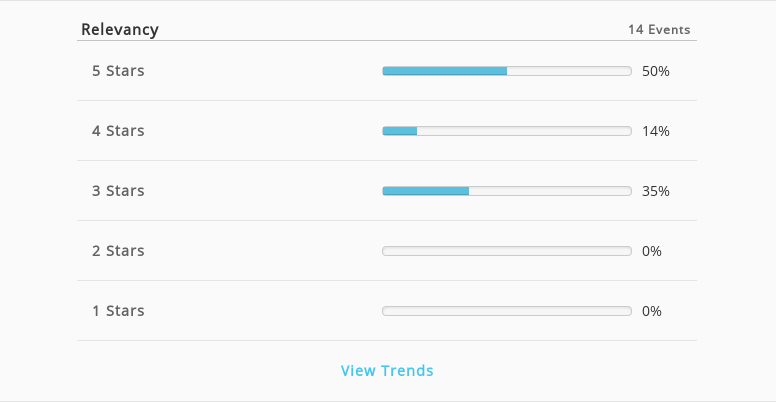Click the 0% value for 1 Stars
Image resolution: width=776 pixels, height=402 pixels.
[652, 311]
